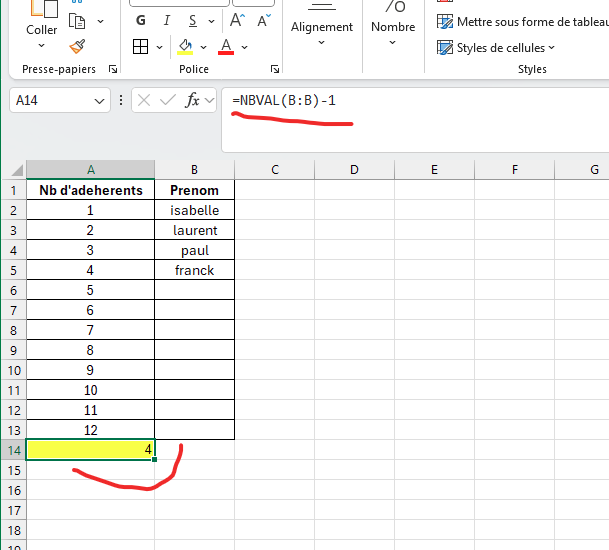Viewport: 609px width, 550px height.
Task: Click the red font color icon
Action: [226, 46]
